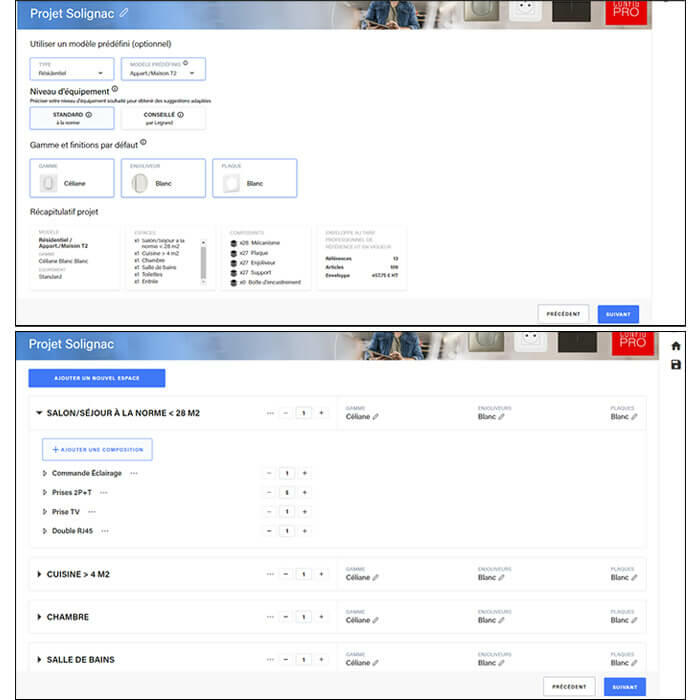Click Précédent in the lower panel
Viewport: 700px width, 700px height.
click(x=569, y=687)
